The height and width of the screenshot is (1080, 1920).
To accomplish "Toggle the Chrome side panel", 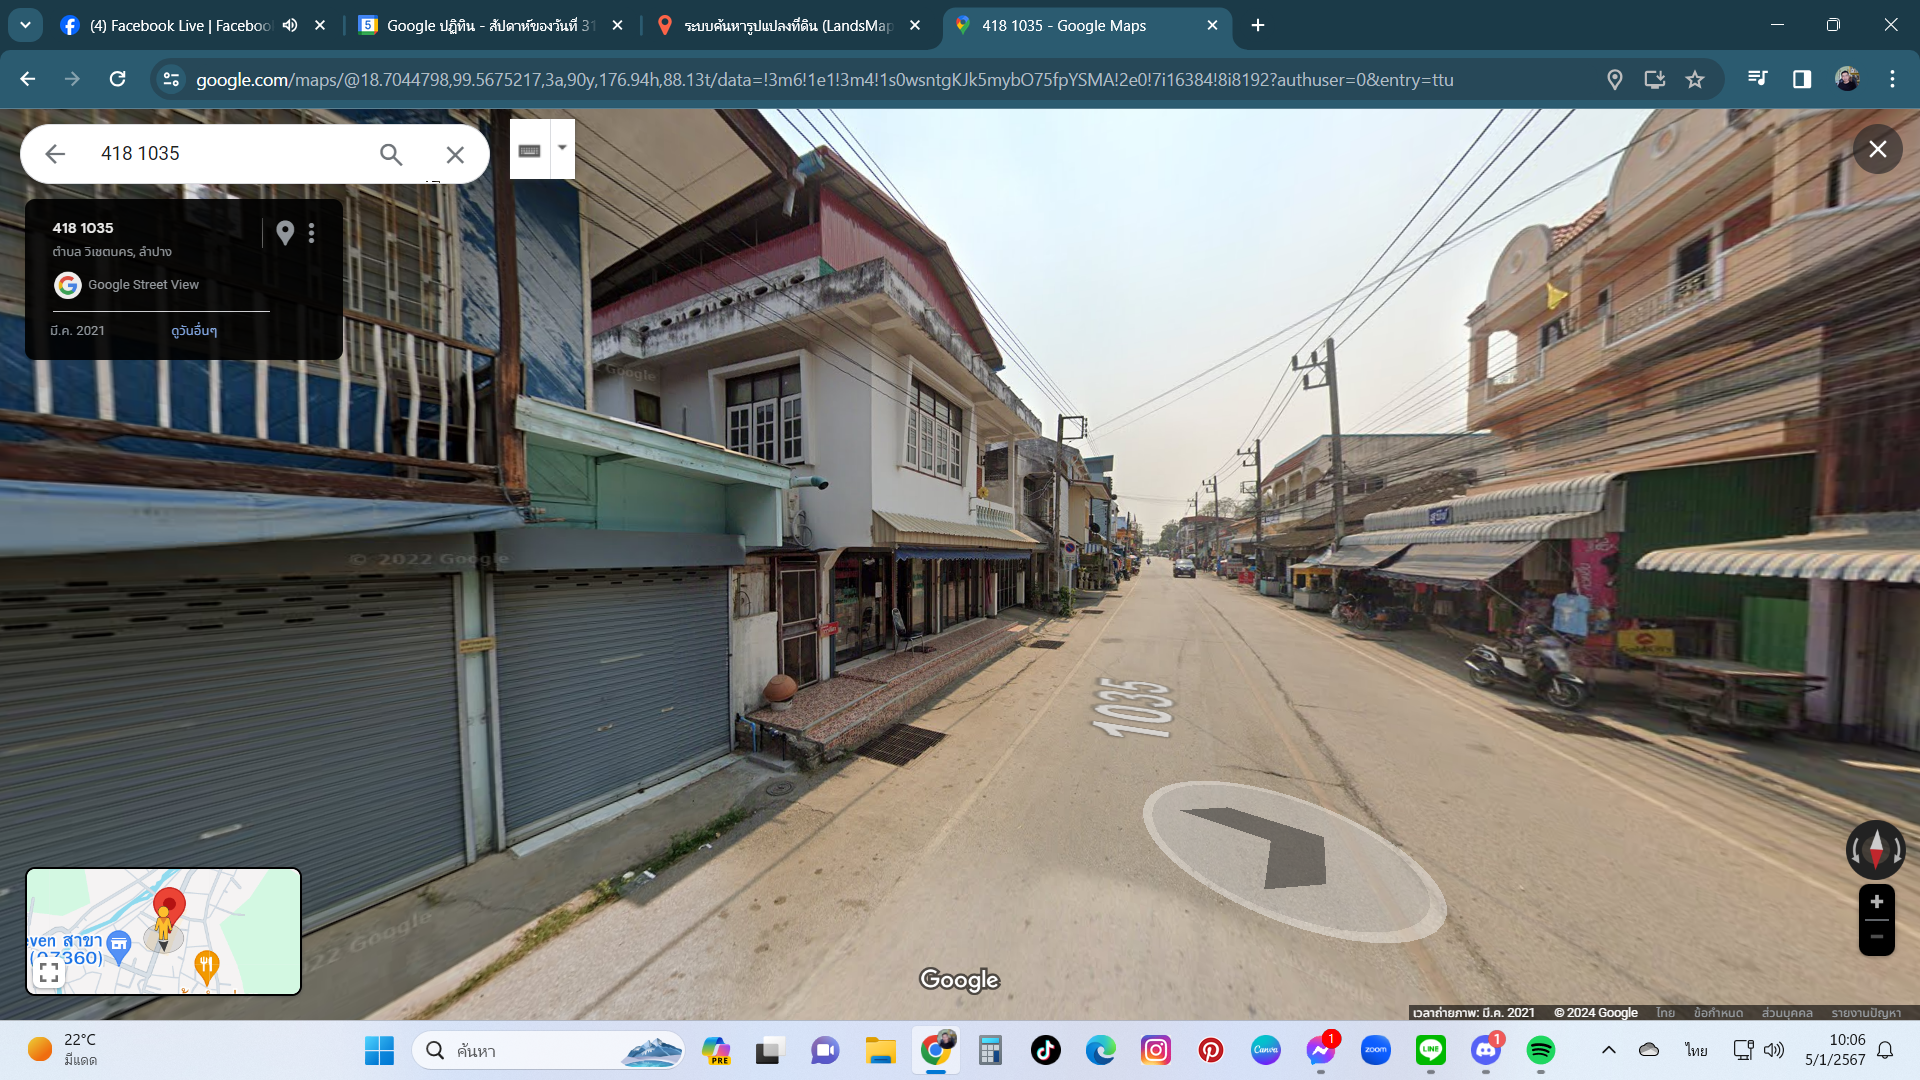I will click(1801, 79).
